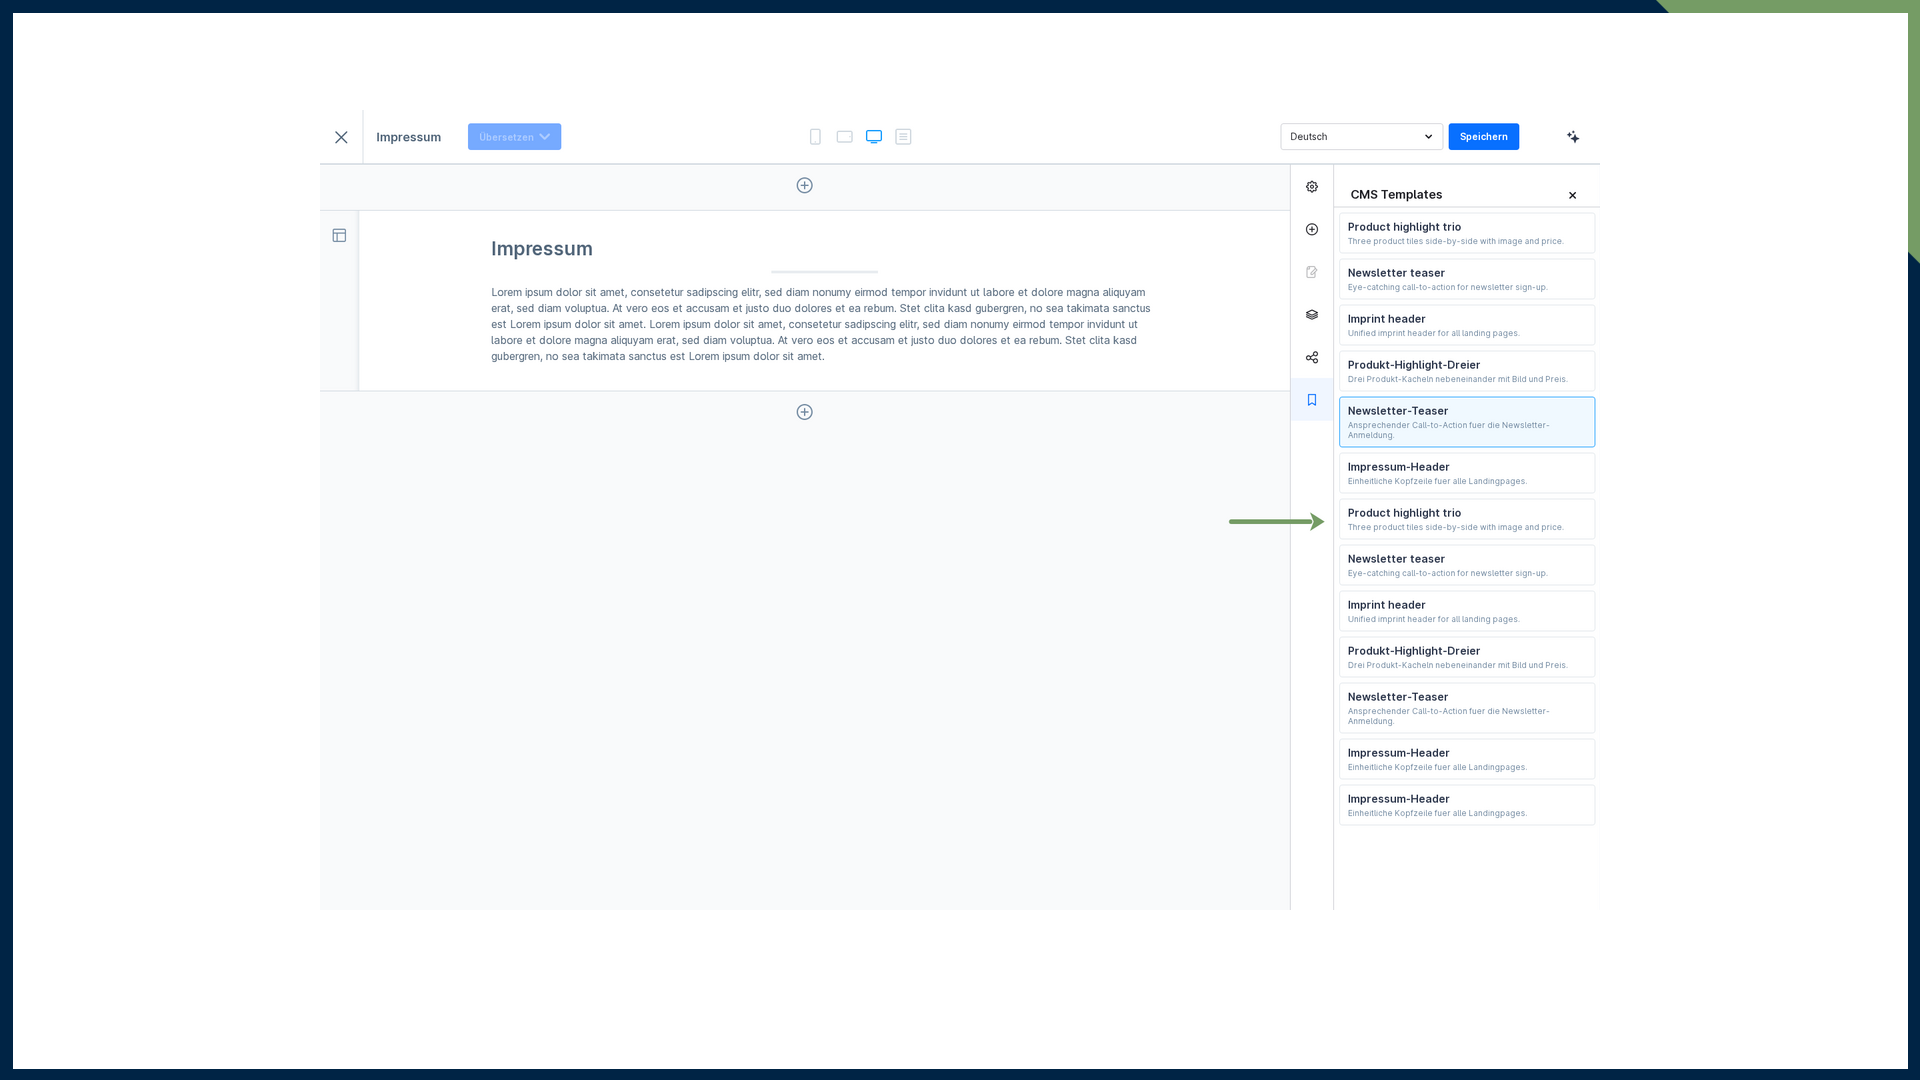This screenshot has height=1080, width=1920.
Task: Click the edit pencil icon in sidebar
Action: coord(1312,272)
